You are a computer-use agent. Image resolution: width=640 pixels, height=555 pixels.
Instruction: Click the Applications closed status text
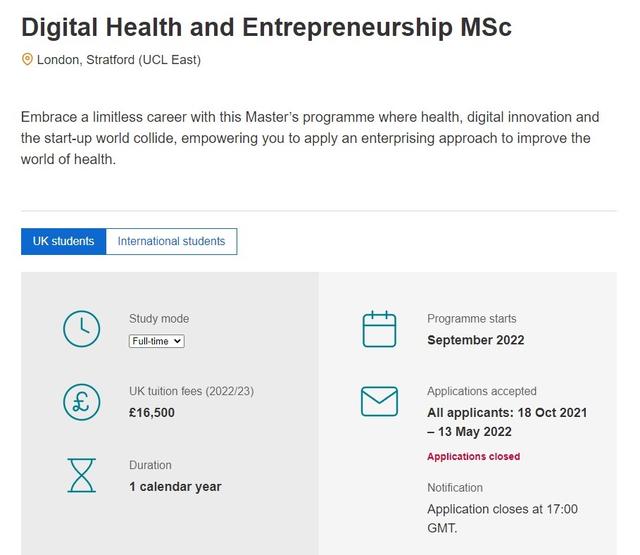point(473,456)
